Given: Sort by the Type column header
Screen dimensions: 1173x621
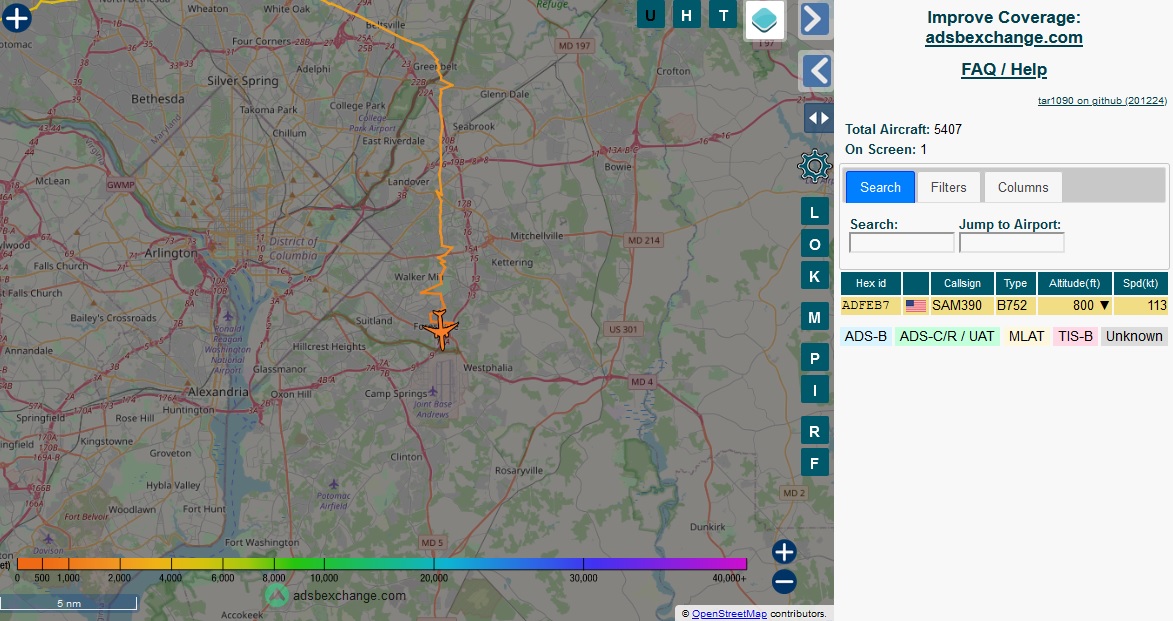Looking at the screenshot, I should pos(1015,284).
